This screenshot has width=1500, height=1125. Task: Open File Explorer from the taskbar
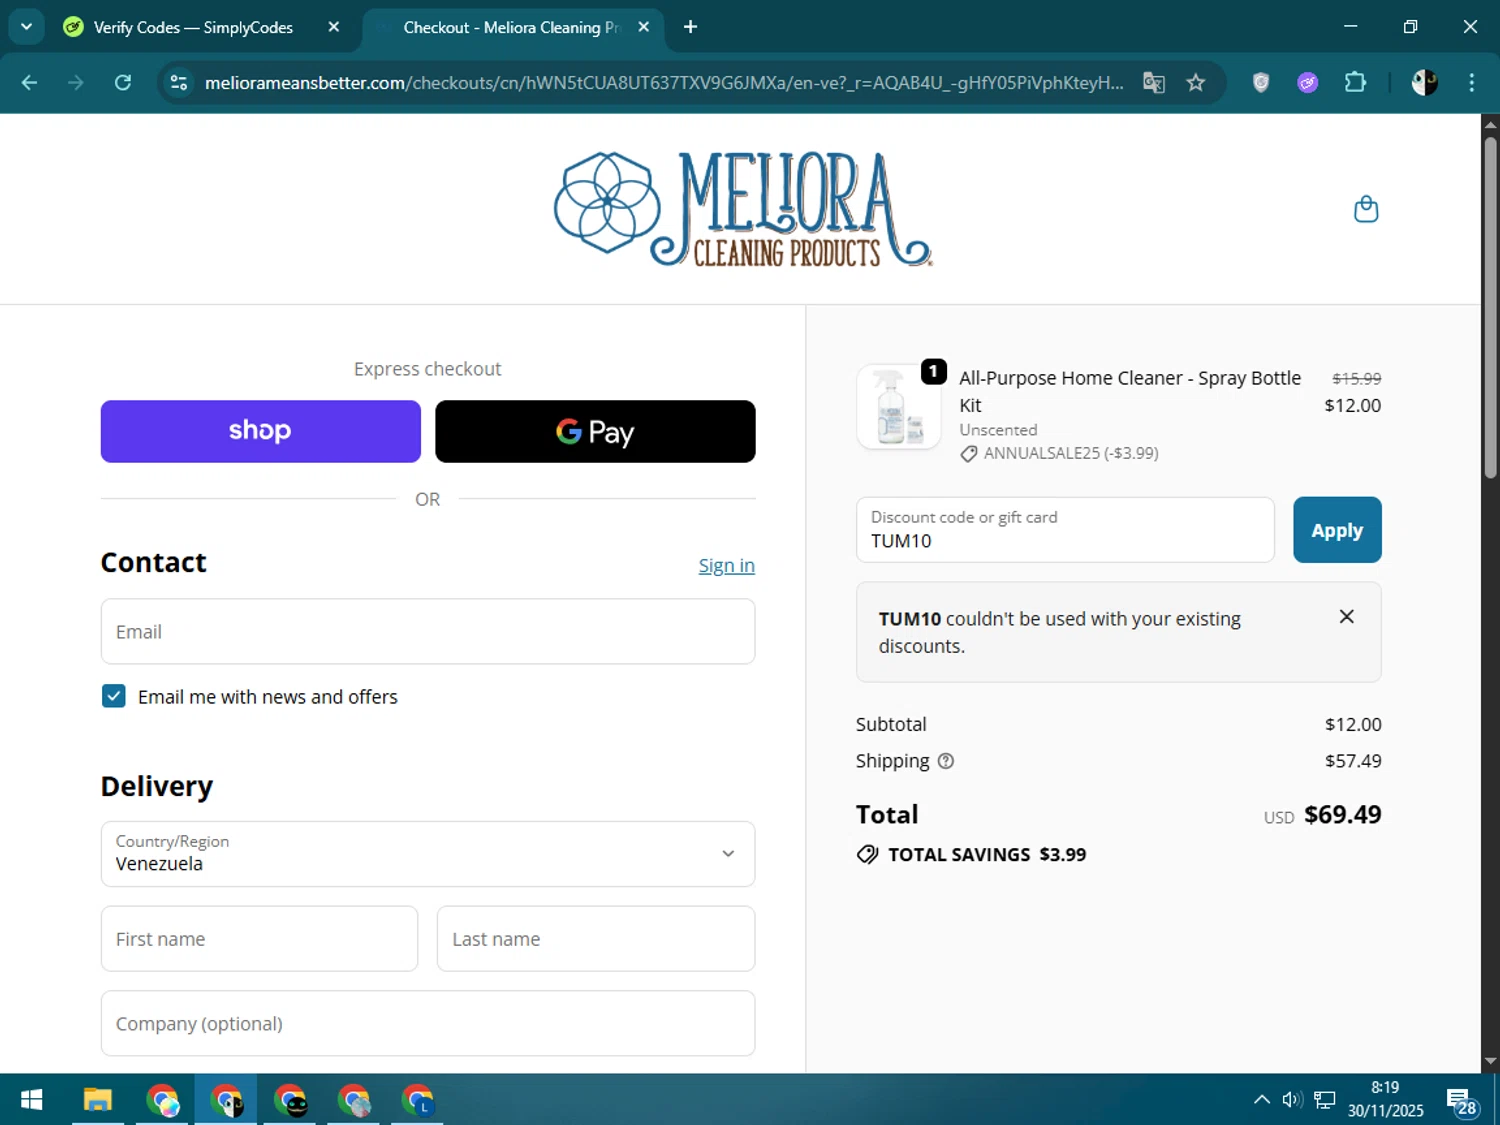(x=97, y=1100)
